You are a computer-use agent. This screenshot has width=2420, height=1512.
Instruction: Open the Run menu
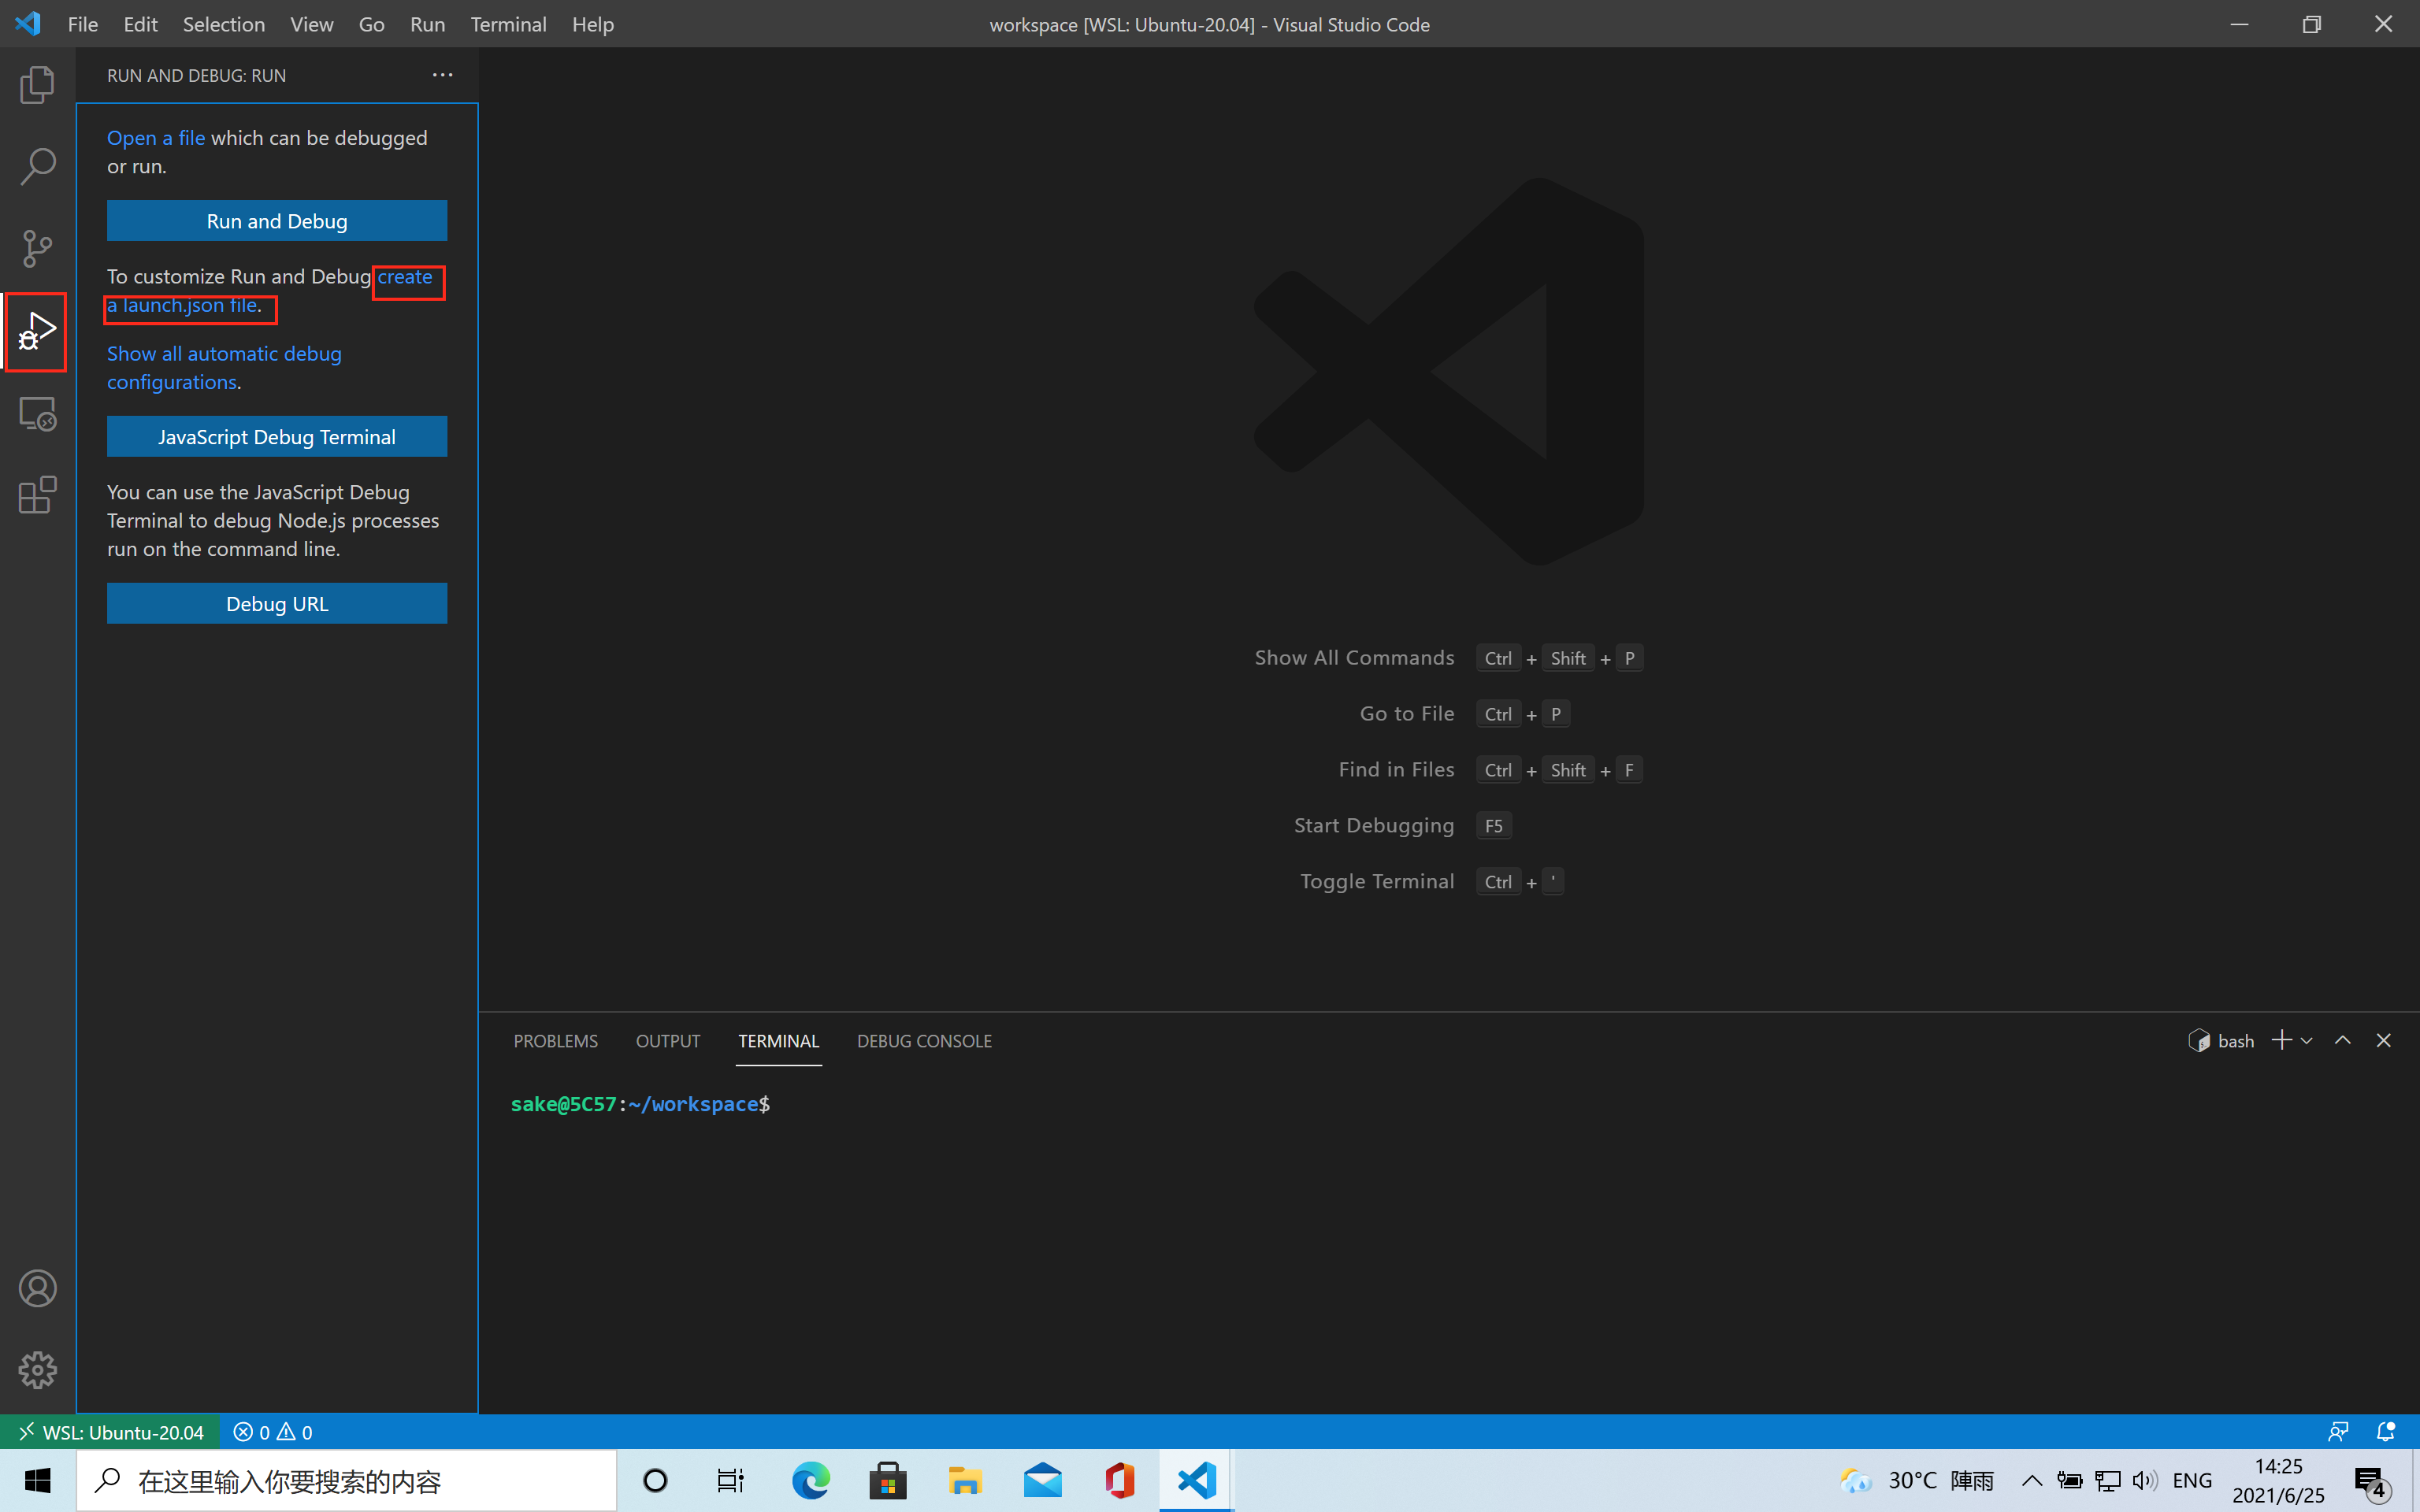point(427,24)
